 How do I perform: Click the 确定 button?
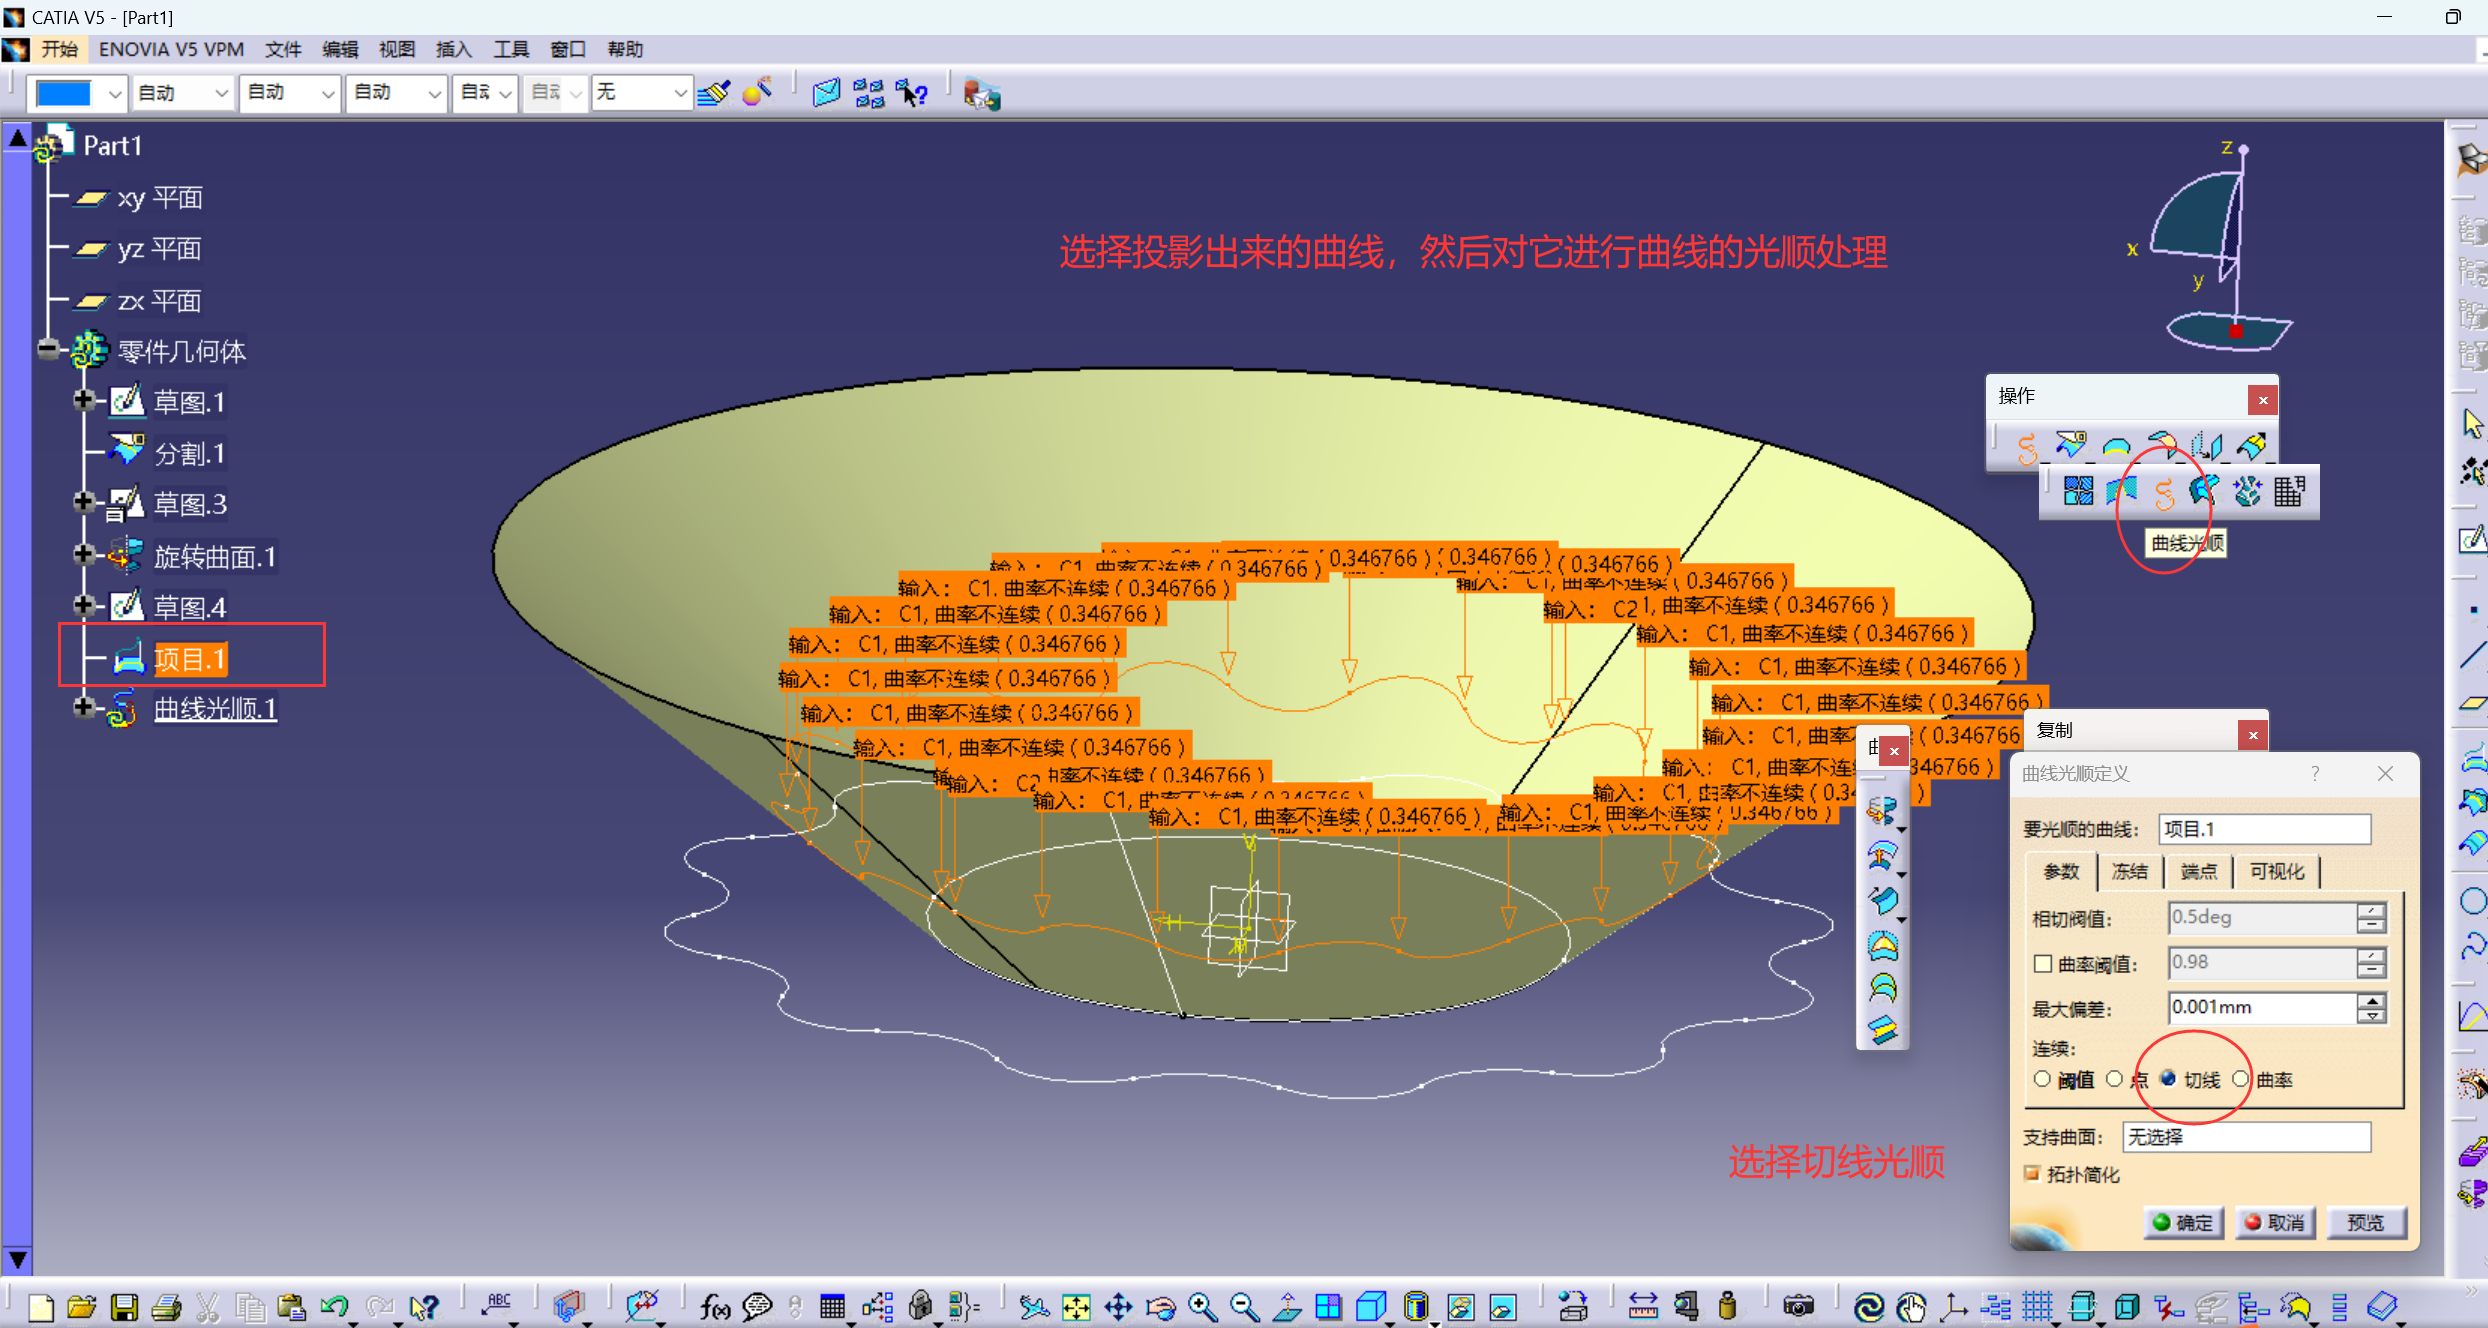[2183, 1222]
